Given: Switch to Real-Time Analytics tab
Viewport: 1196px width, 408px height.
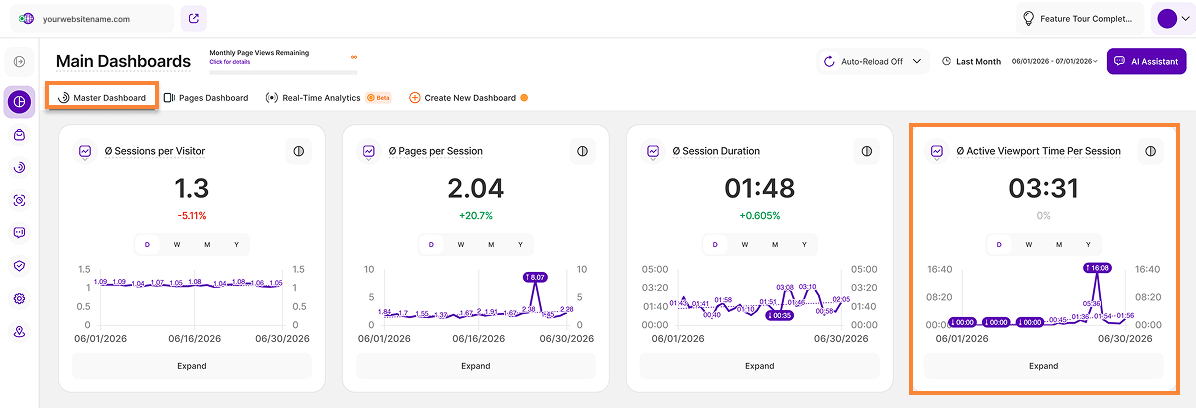Looking at the screenshot, I should point(328,98).
